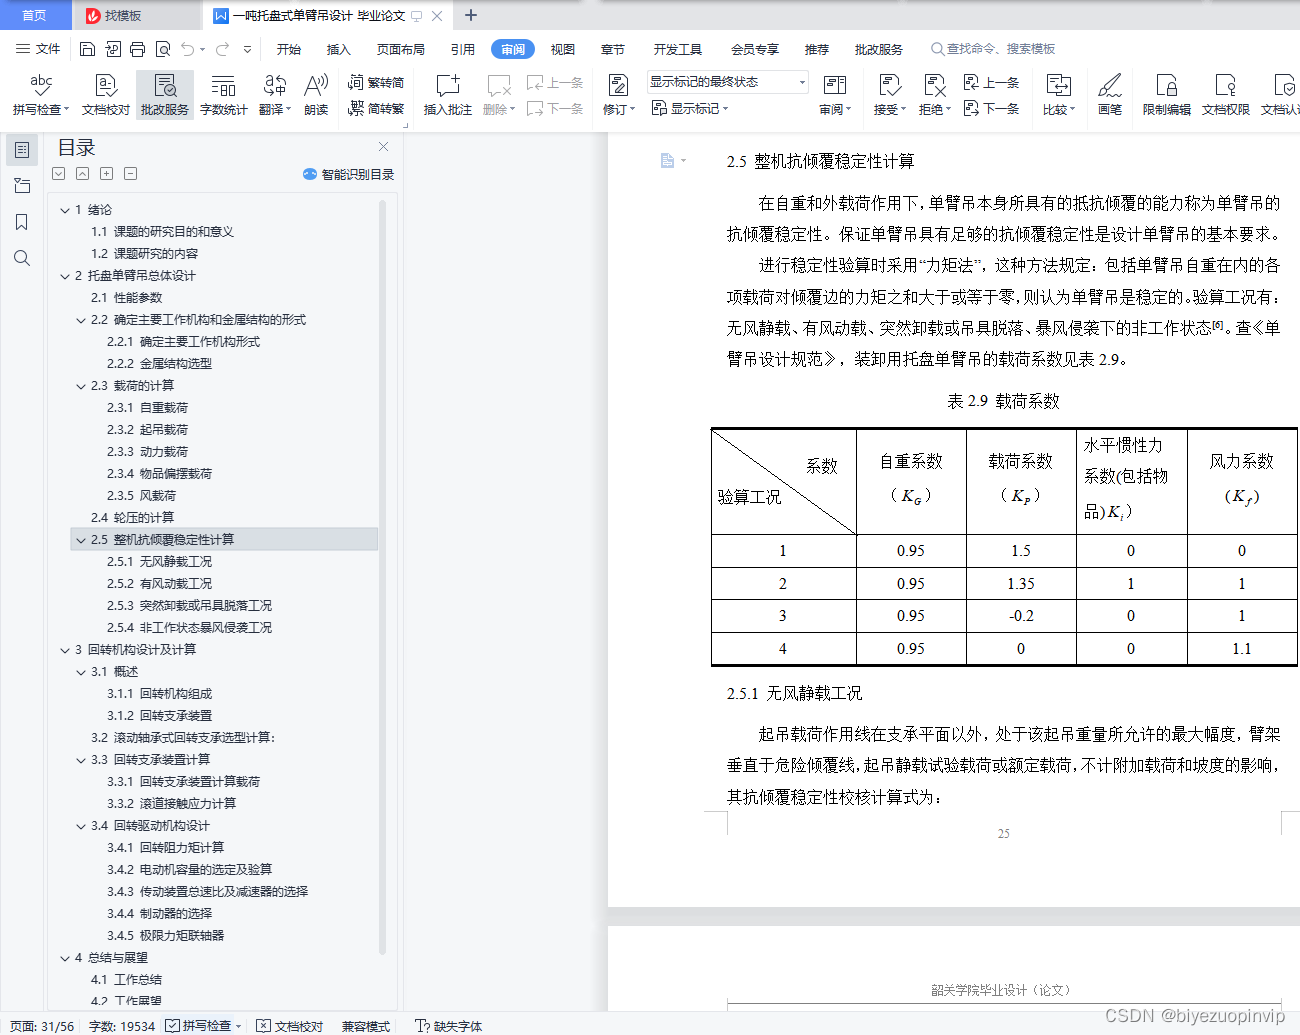Switch to the 页面布局 ribbon tab

[x=401, y=49]
